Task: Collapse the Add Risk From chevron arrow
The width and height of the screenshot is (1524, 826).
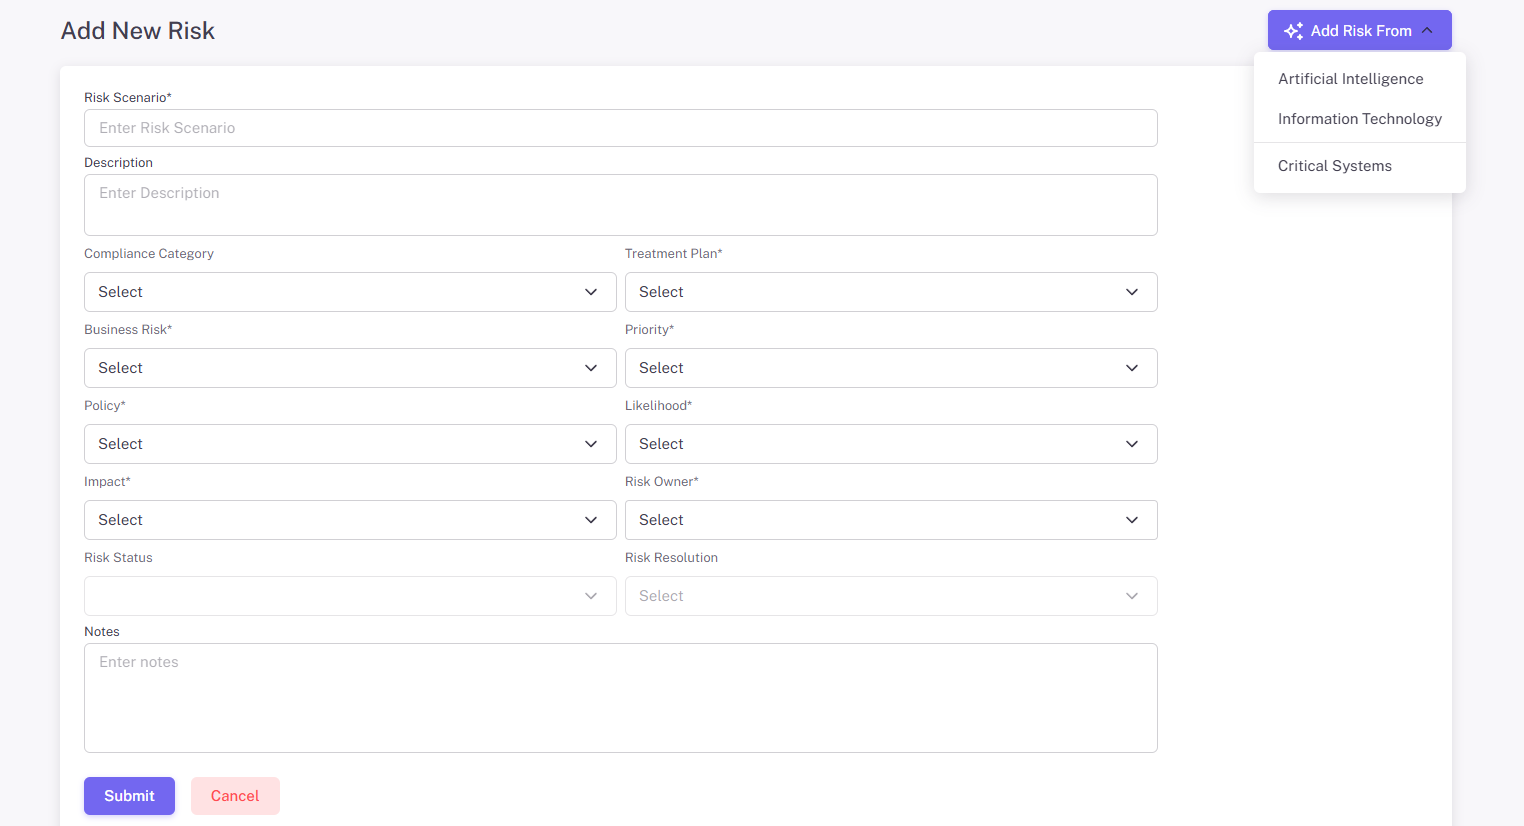Action: [1427, 31]
